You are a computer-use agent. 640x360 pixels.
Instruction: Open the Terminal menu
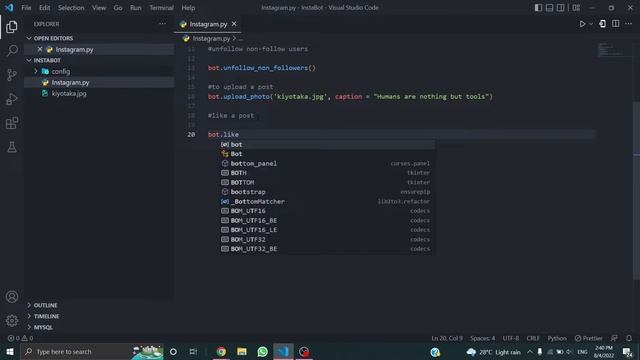point(161,8)
